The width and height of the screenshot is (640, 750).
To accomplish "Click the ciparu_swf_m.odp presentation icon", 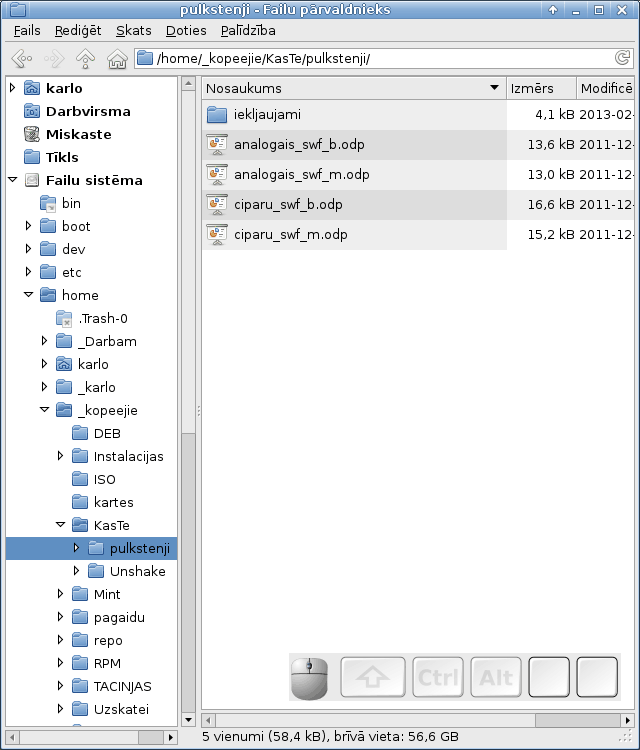I will (x=217, y=235).
